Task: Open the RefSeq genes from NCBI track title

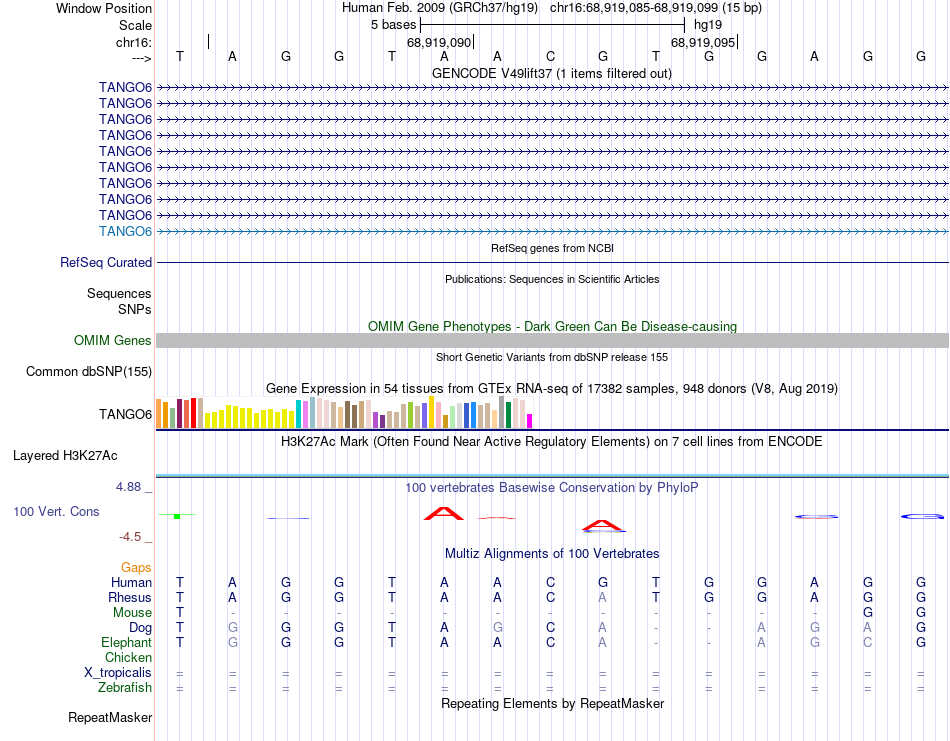Action: coord(552,248)
